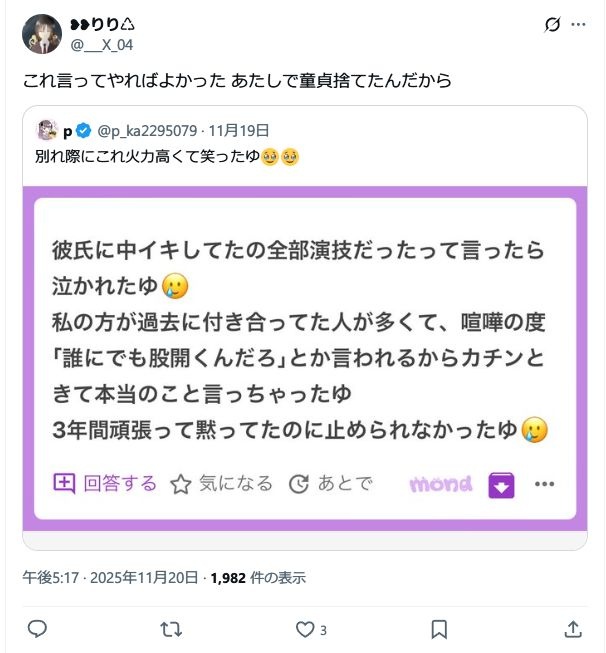
Task: Click the mond logo
Action: pyautogui.click(x=440, y=484)
